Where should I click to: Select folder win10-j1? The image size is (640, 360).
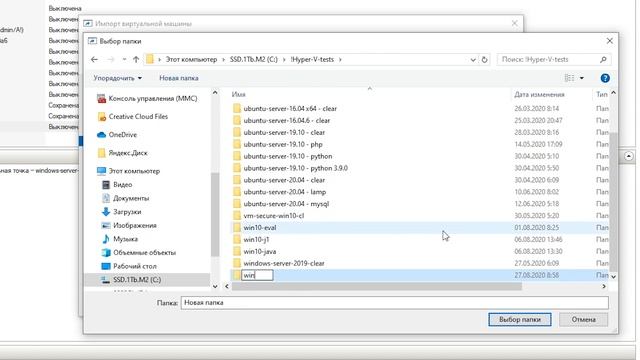point(256,240)
